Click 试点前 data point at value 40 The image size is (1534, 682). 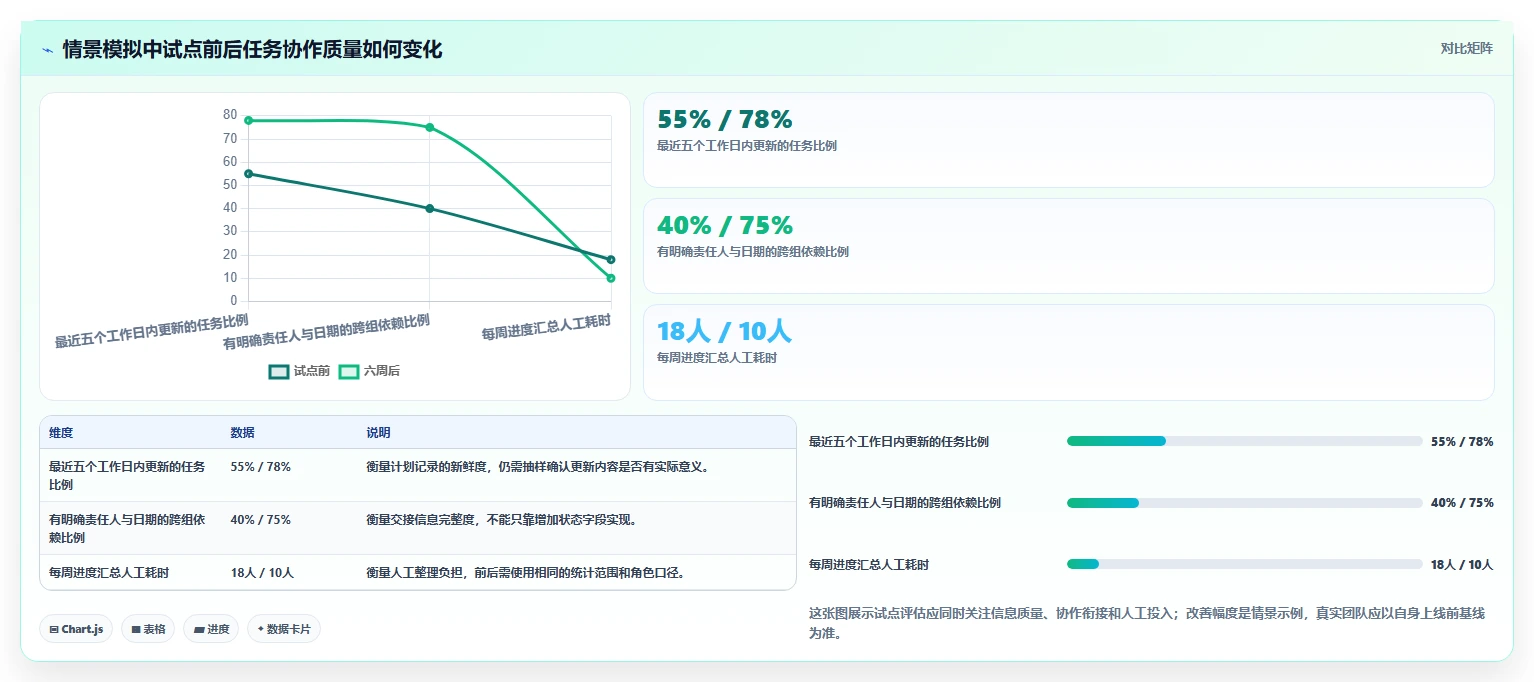(430, 208)
